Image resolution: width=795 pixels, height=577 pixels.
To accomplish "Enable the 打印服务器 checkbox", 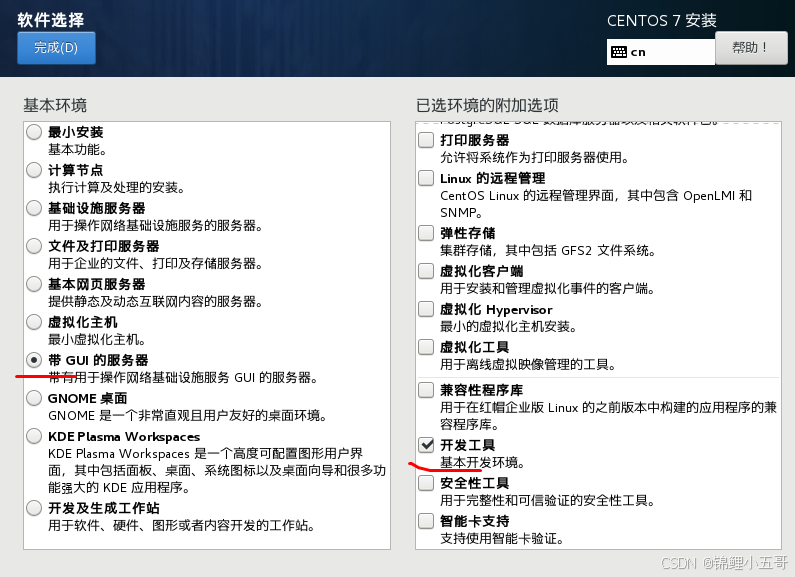I will (x=426, y=140).
